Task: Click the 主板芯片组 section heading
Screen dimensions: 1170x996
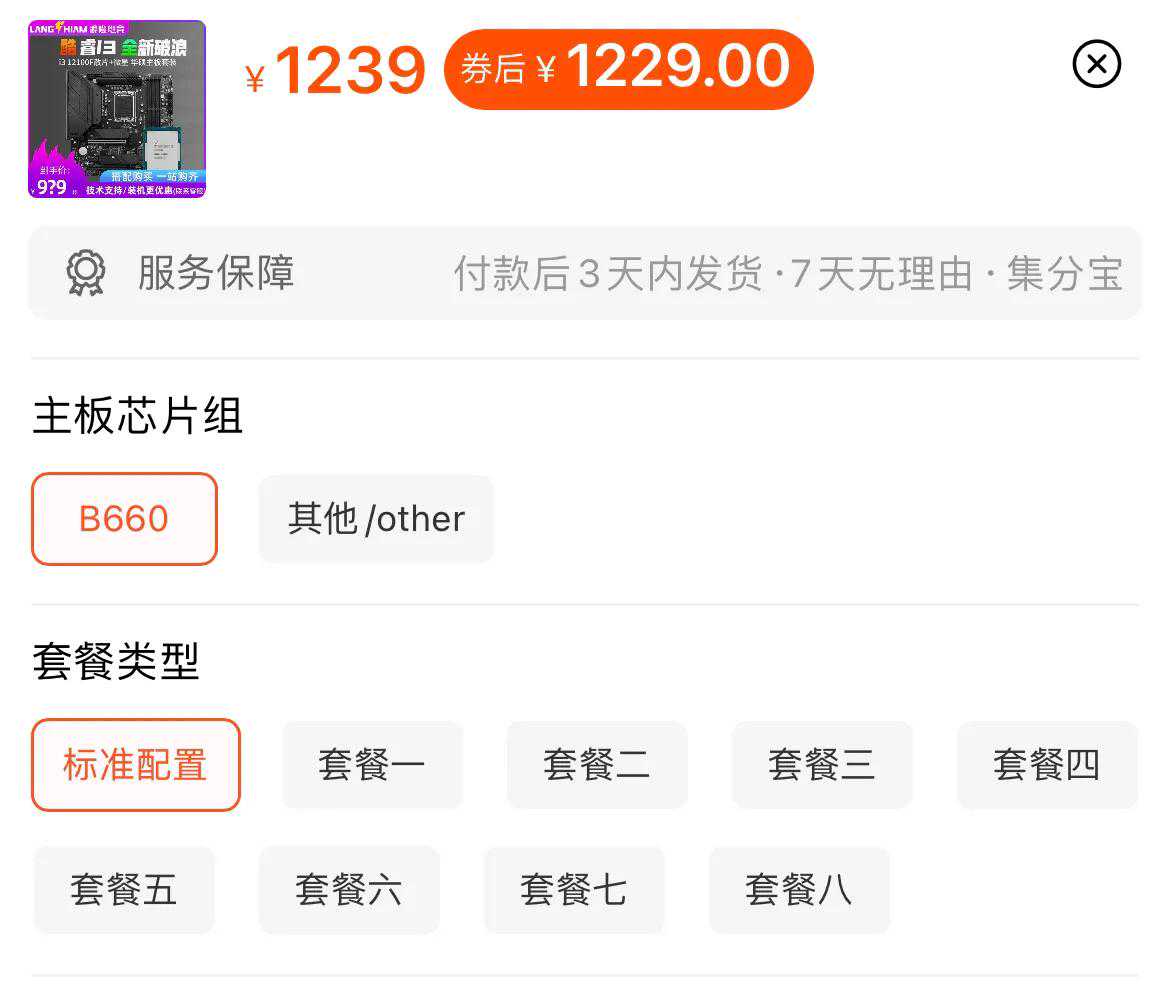Action: click(x=138, y=416)
